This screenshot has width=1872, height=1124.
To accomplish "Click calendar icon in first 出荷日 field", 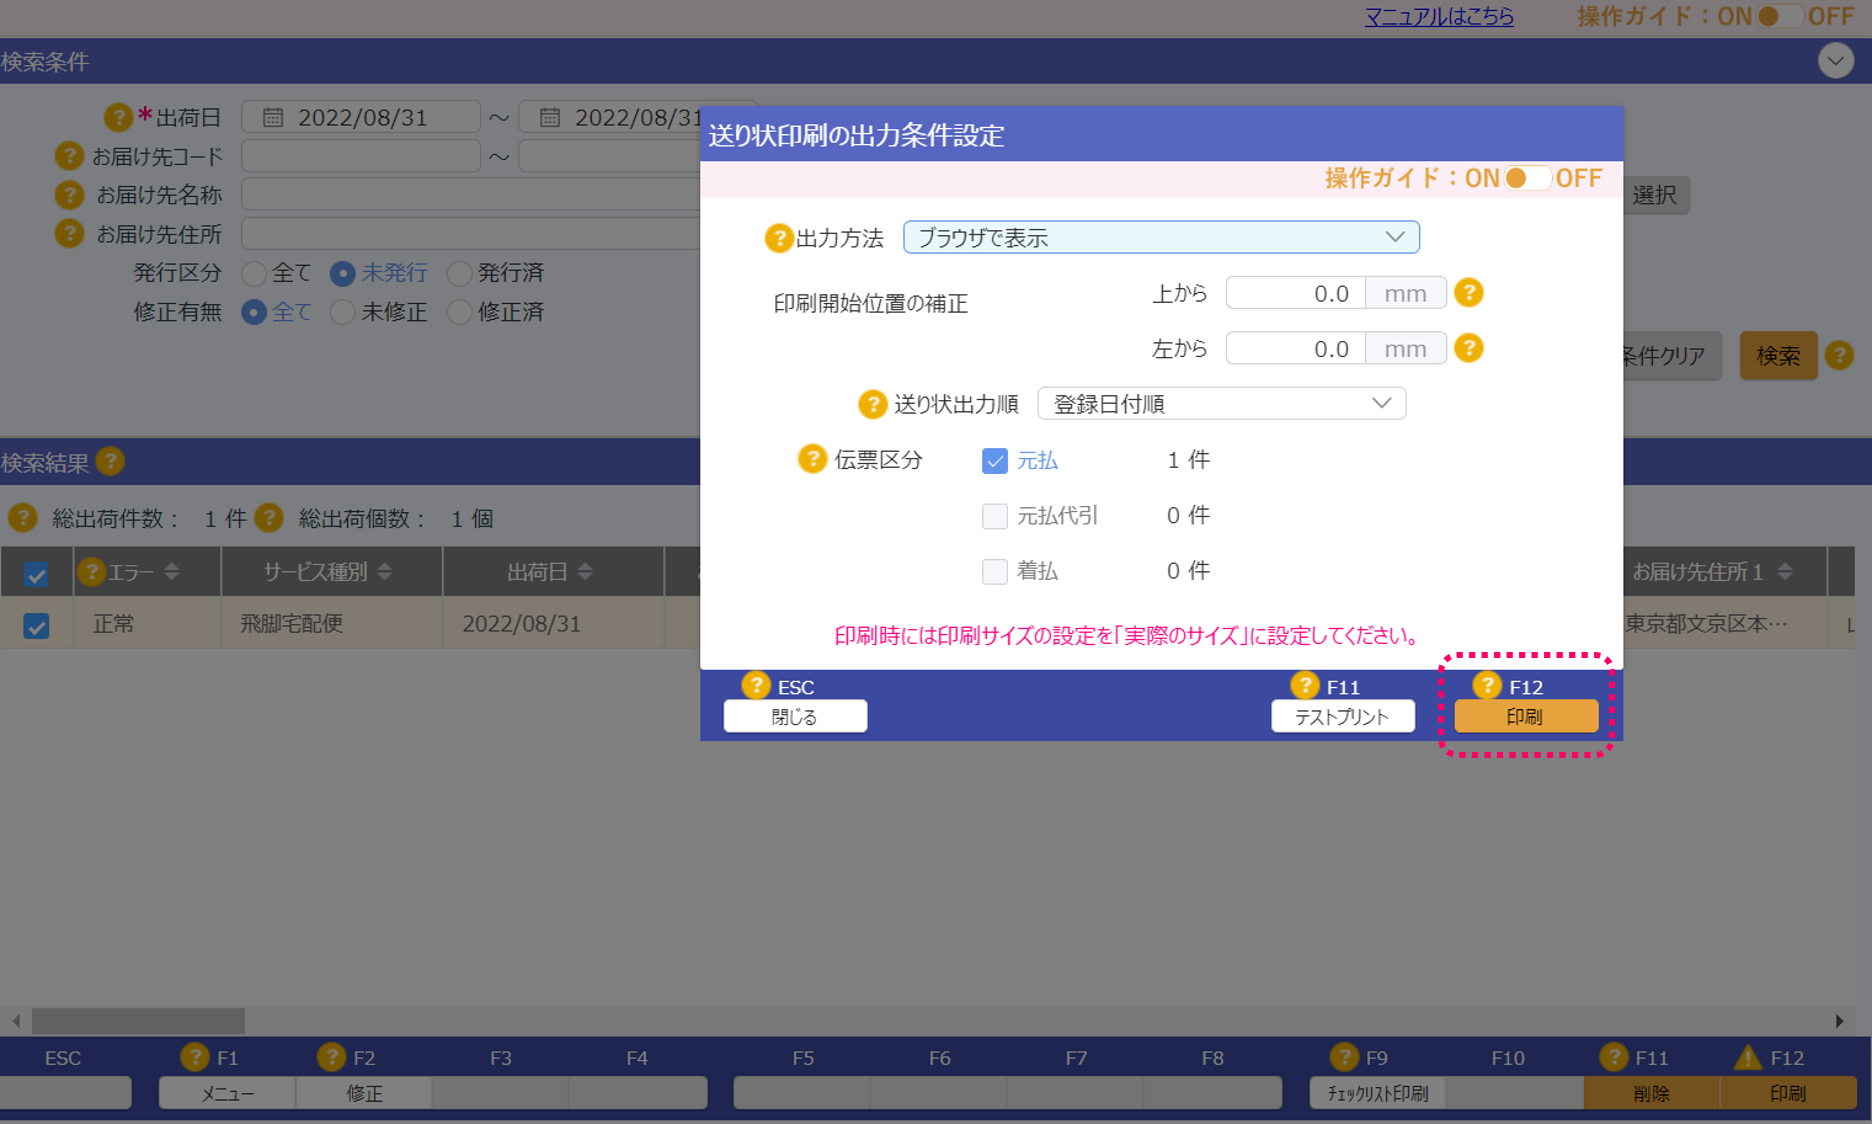I will (x=272, y=118).
